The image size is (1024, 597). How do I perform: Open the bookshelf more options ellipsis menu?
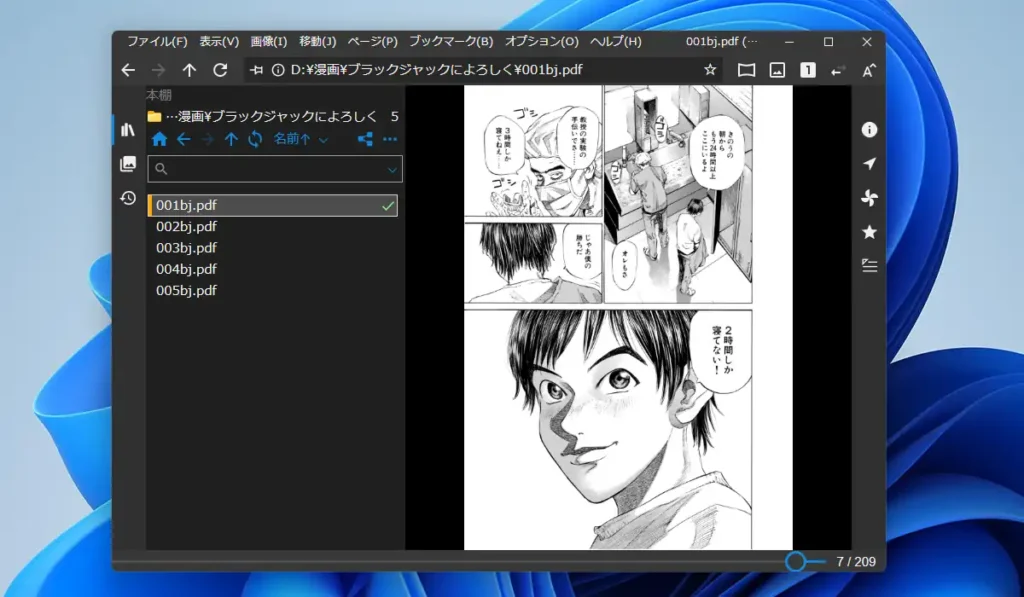pyautogui.click(x=390, y=139)
